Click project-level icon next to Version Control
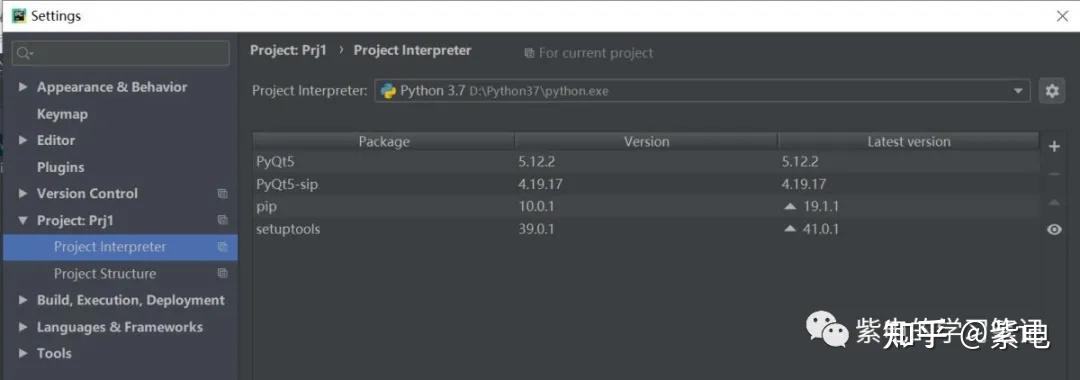Viewport: 1080px width, 380px height. click(x=222, y=193)
